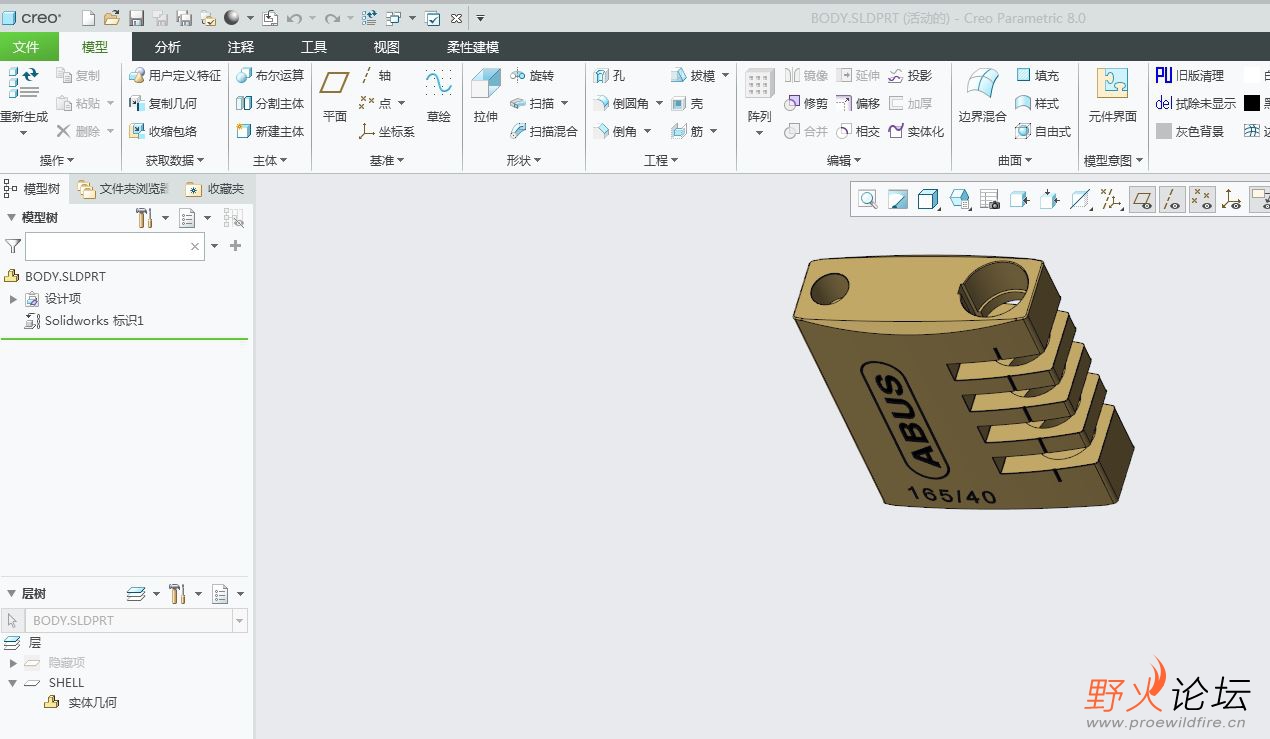Switch to the 工具 (Tools) ribbon tab
This screenshot has width=1270, height=739.
tap(314, 47)
